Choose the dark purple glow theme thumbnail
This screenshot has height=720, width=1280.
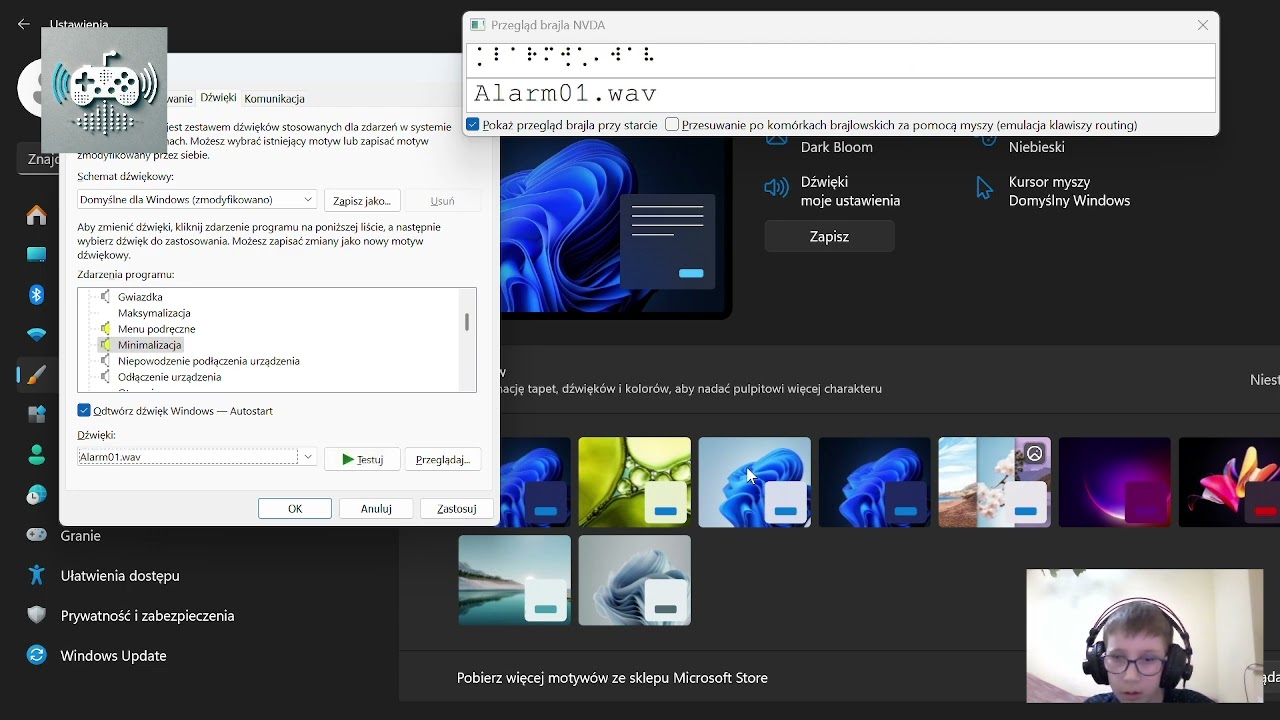[x=1114, y=482]
